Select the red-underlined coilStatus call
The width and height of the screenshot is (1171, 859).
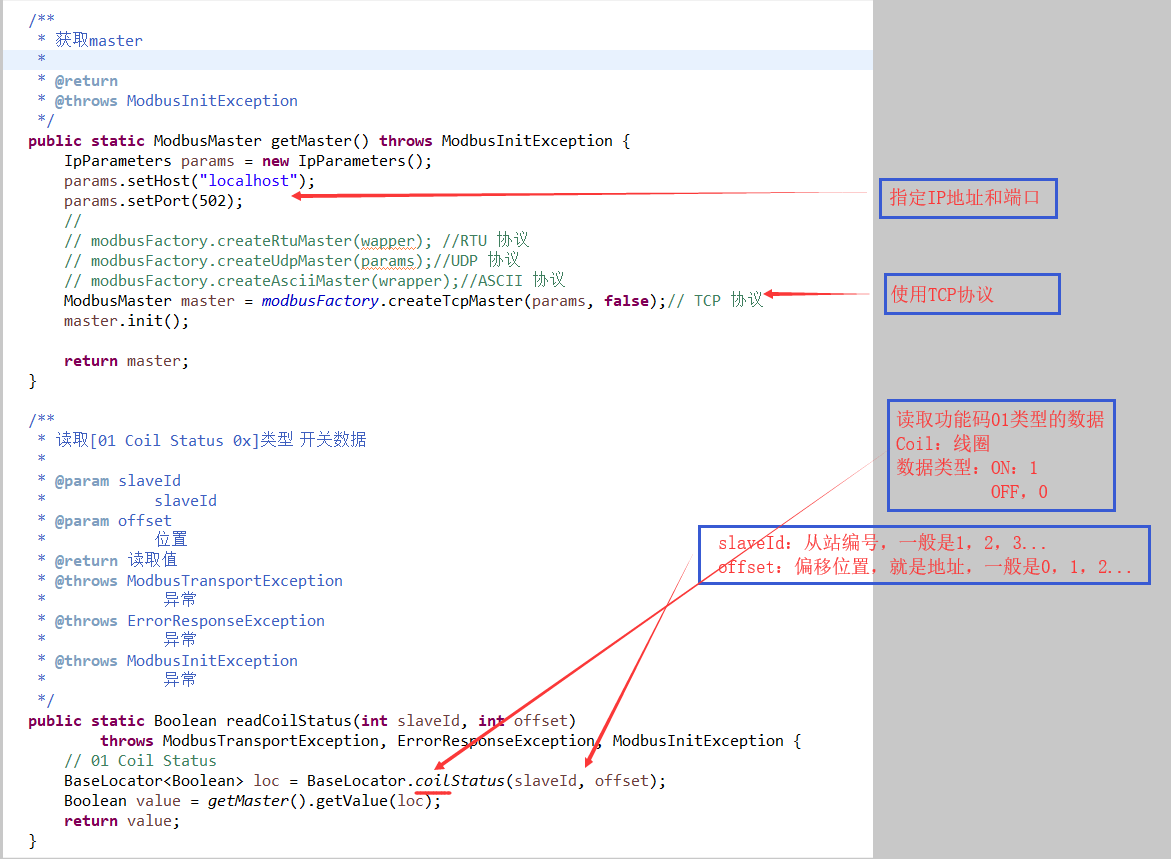point(460,780)
